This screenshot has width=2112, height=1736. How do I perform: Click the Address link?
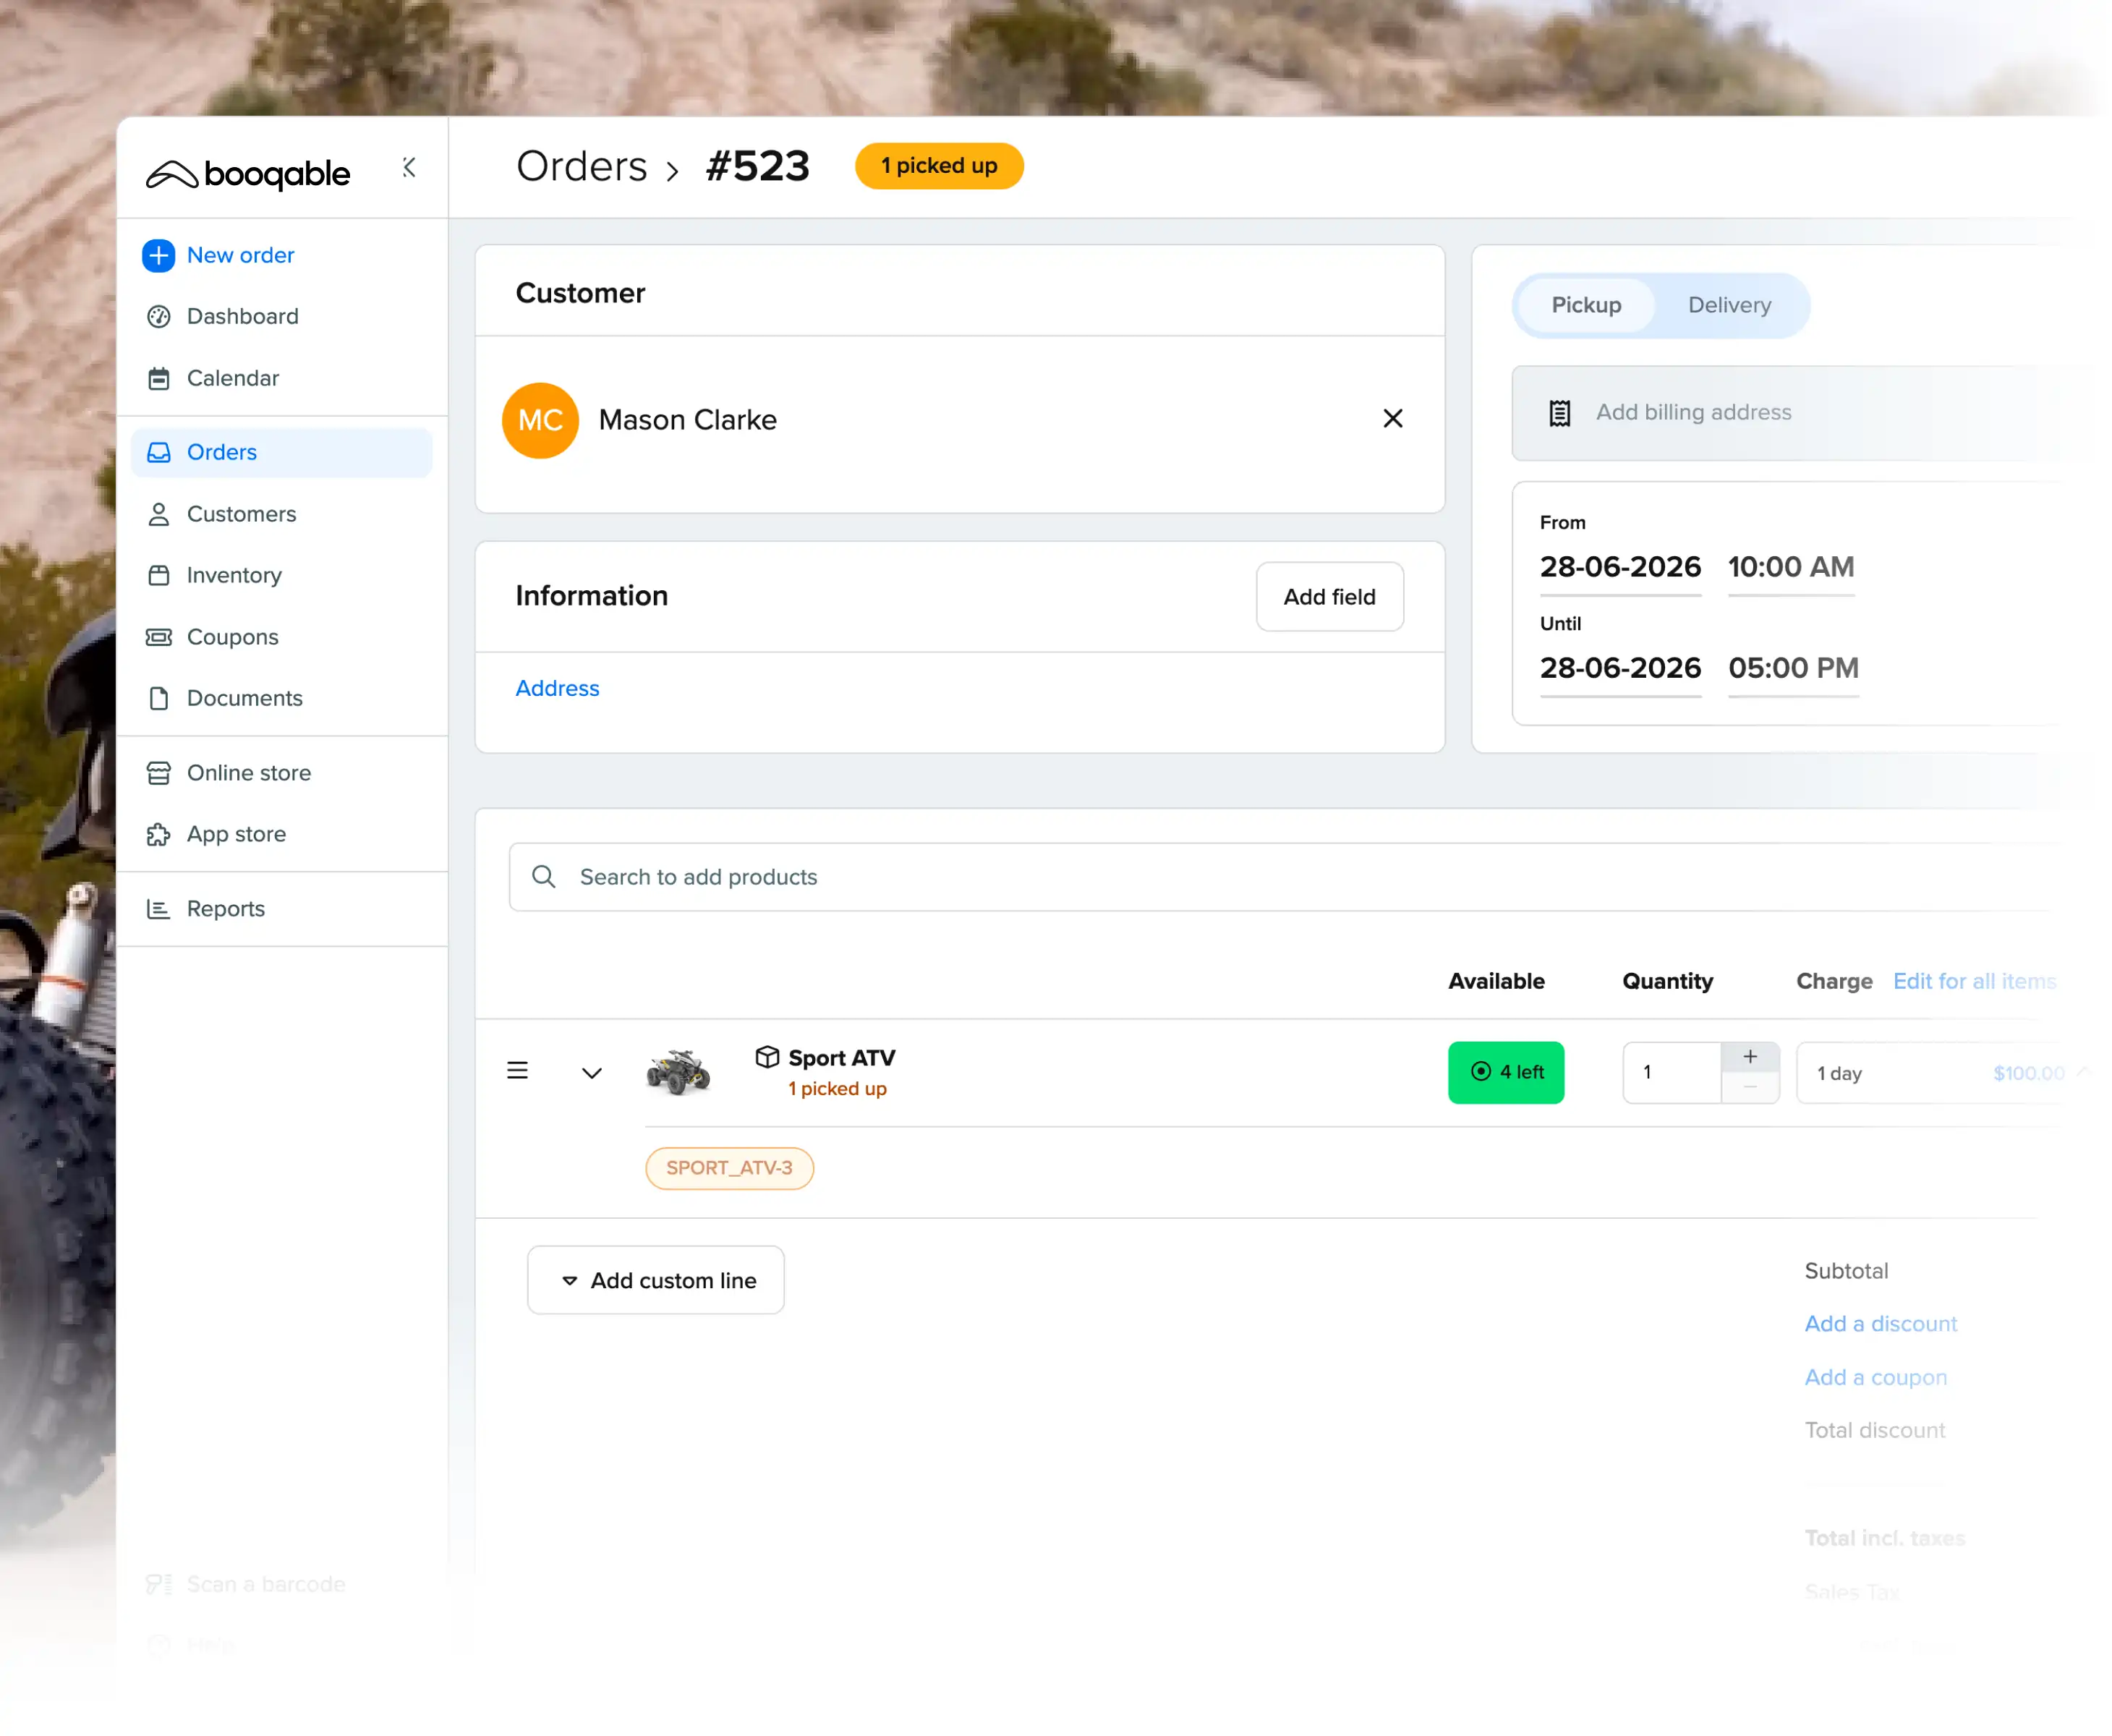coord(557,688)
